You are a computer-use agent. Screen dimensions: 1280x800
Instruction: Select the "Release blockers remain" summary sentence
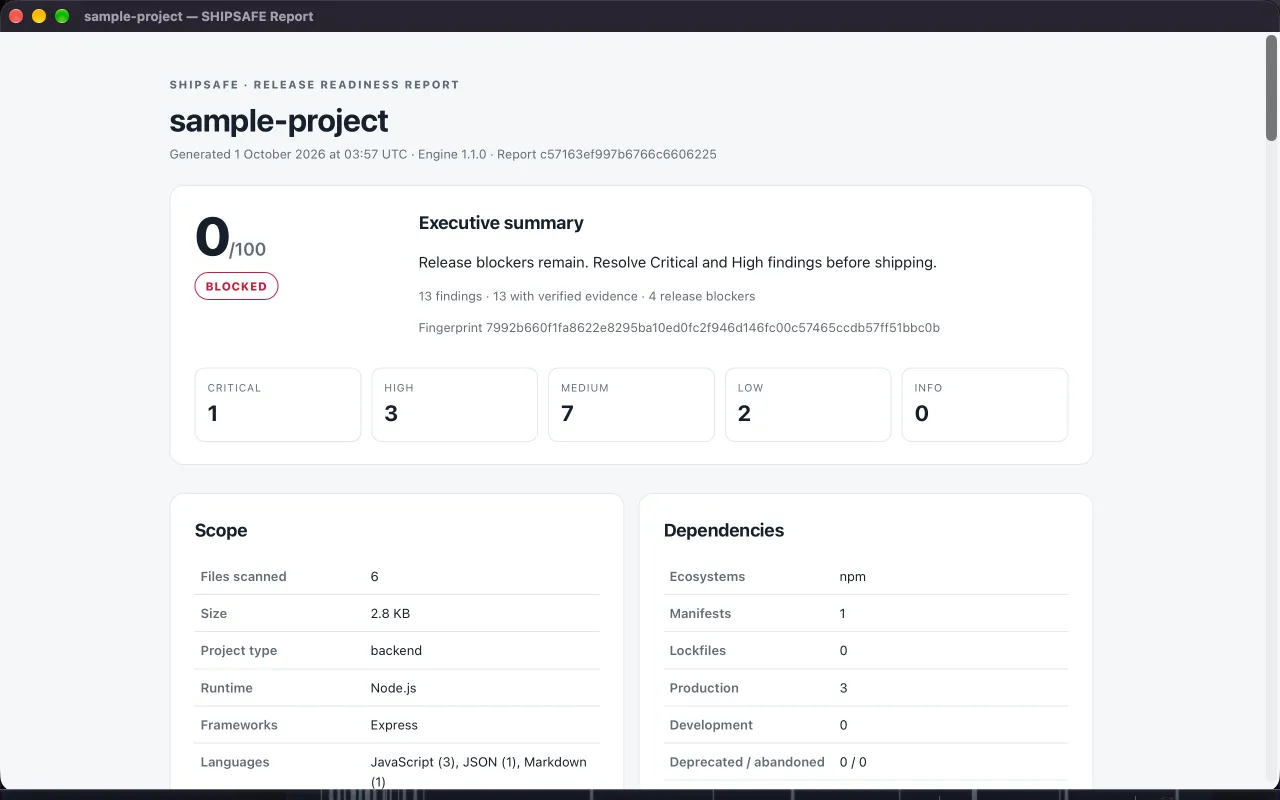[x=677, y=263]
